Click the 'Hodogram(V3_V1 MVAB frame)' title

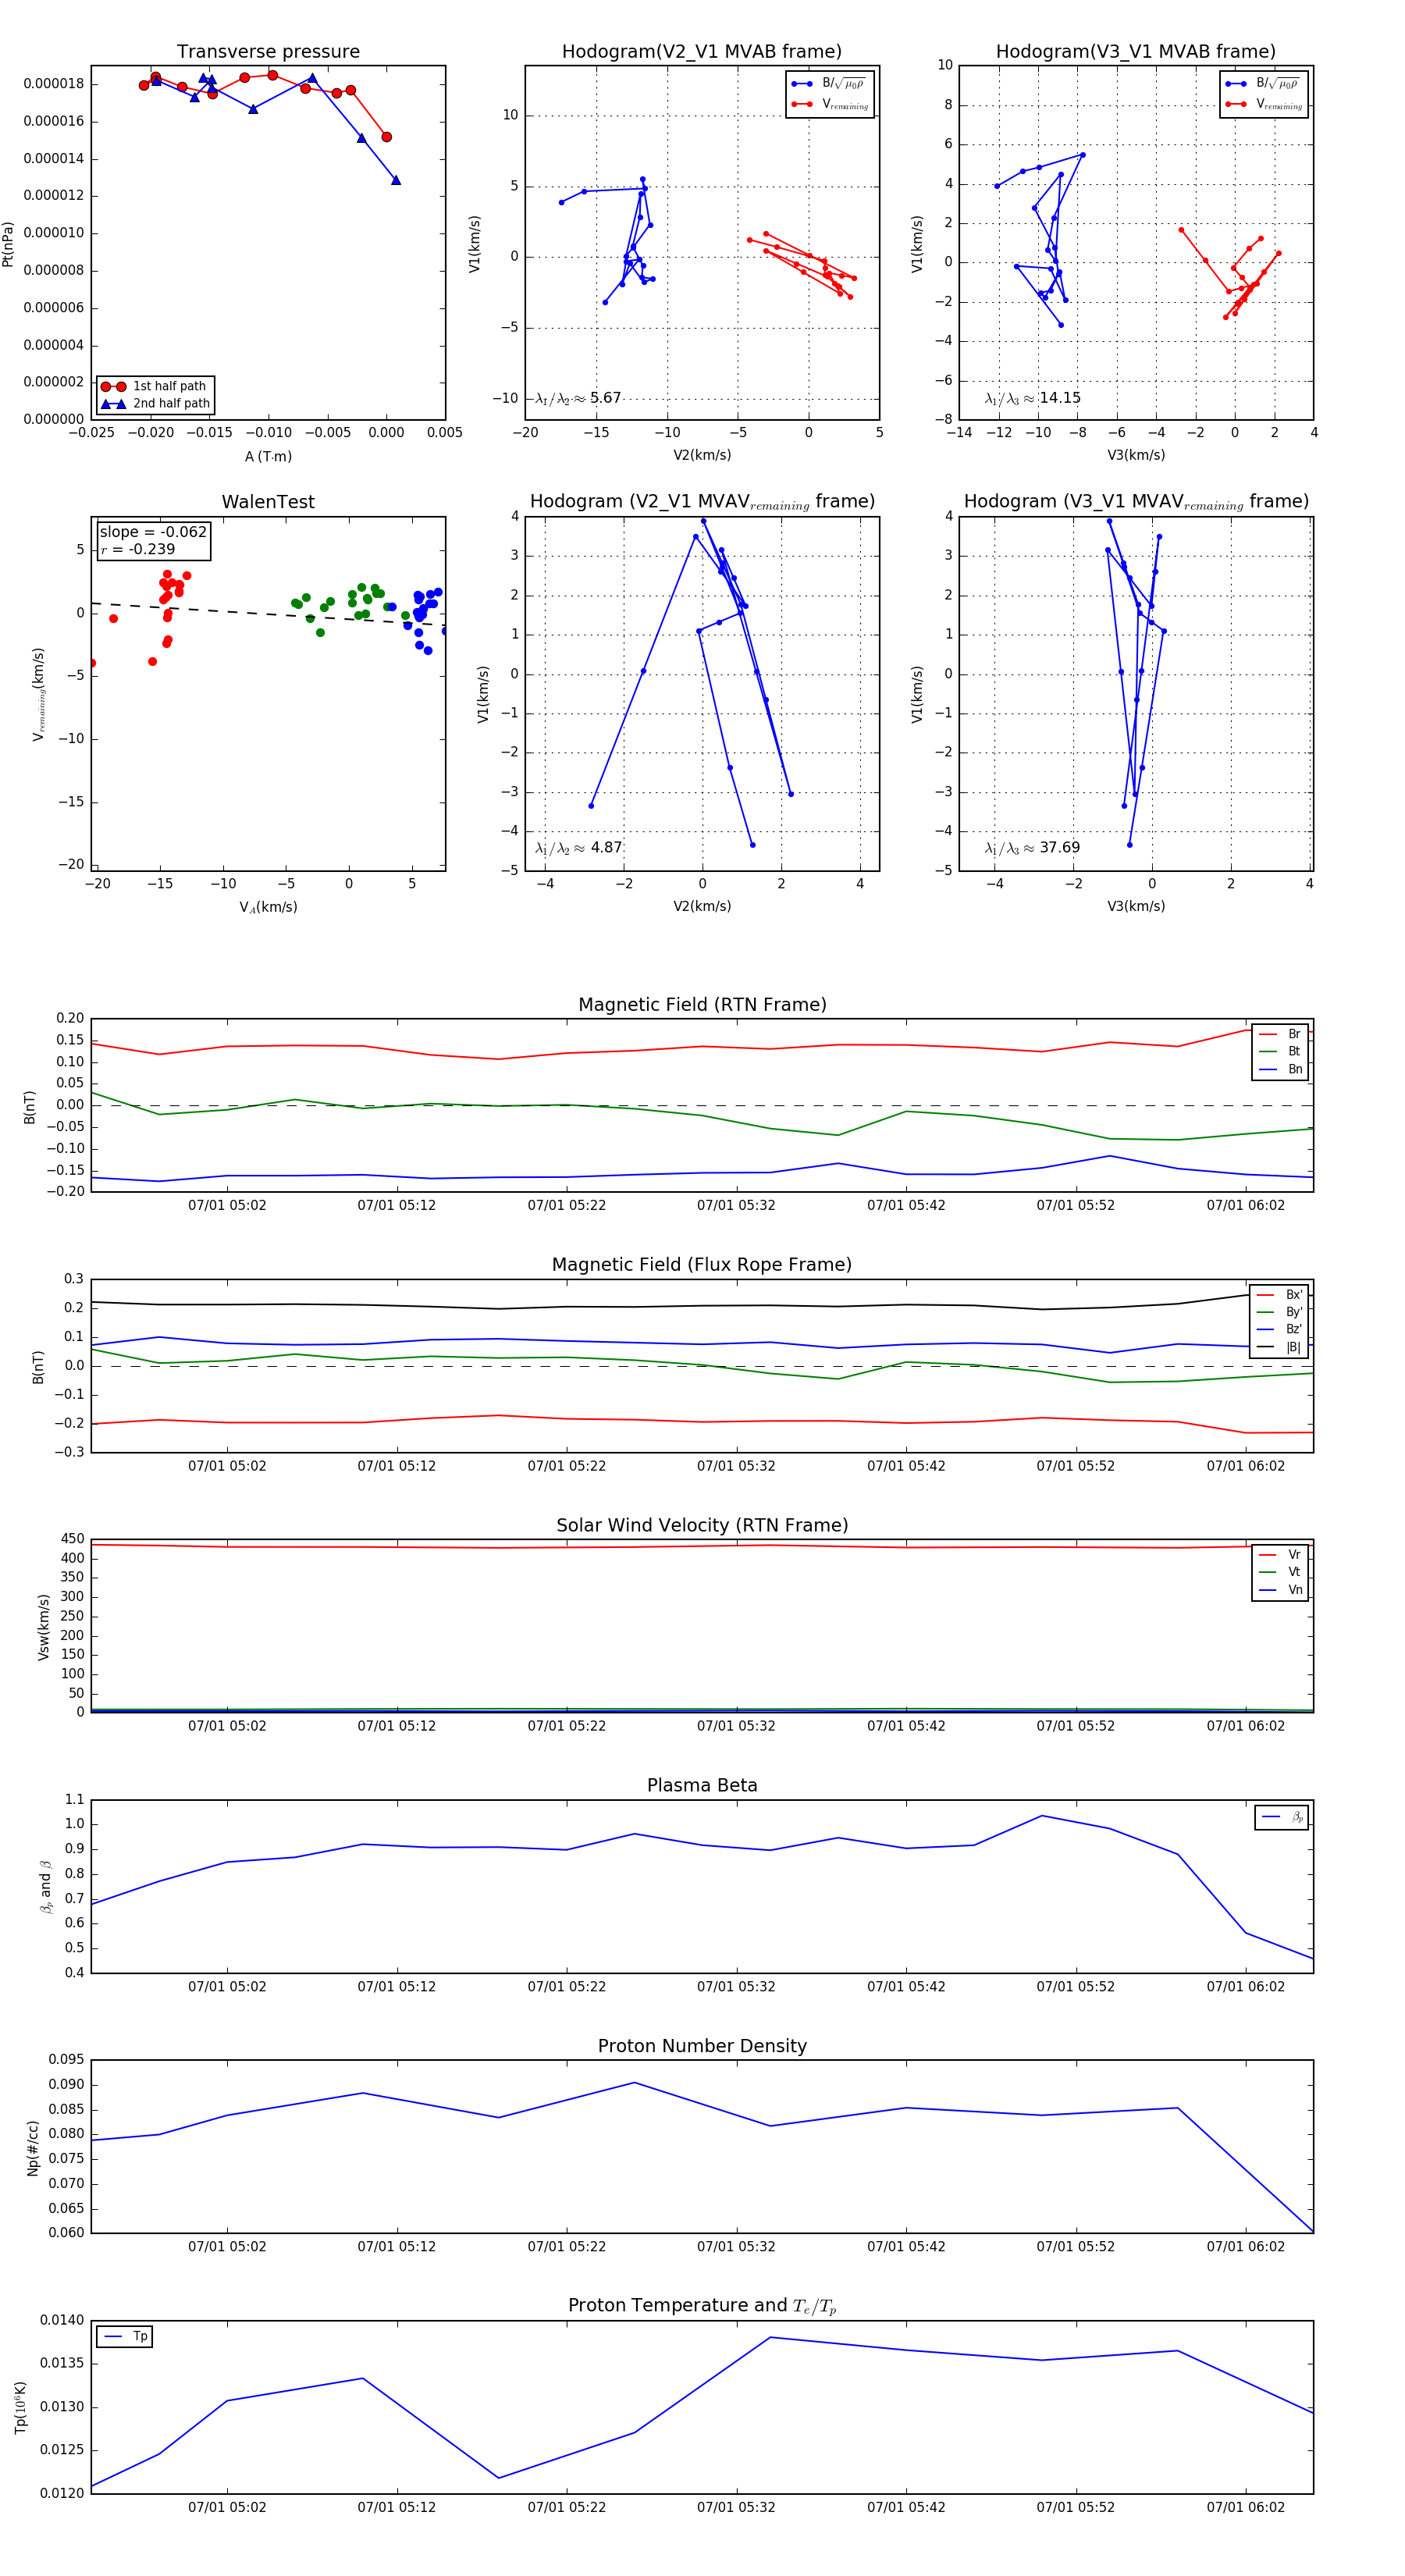tap(1136, 51)
